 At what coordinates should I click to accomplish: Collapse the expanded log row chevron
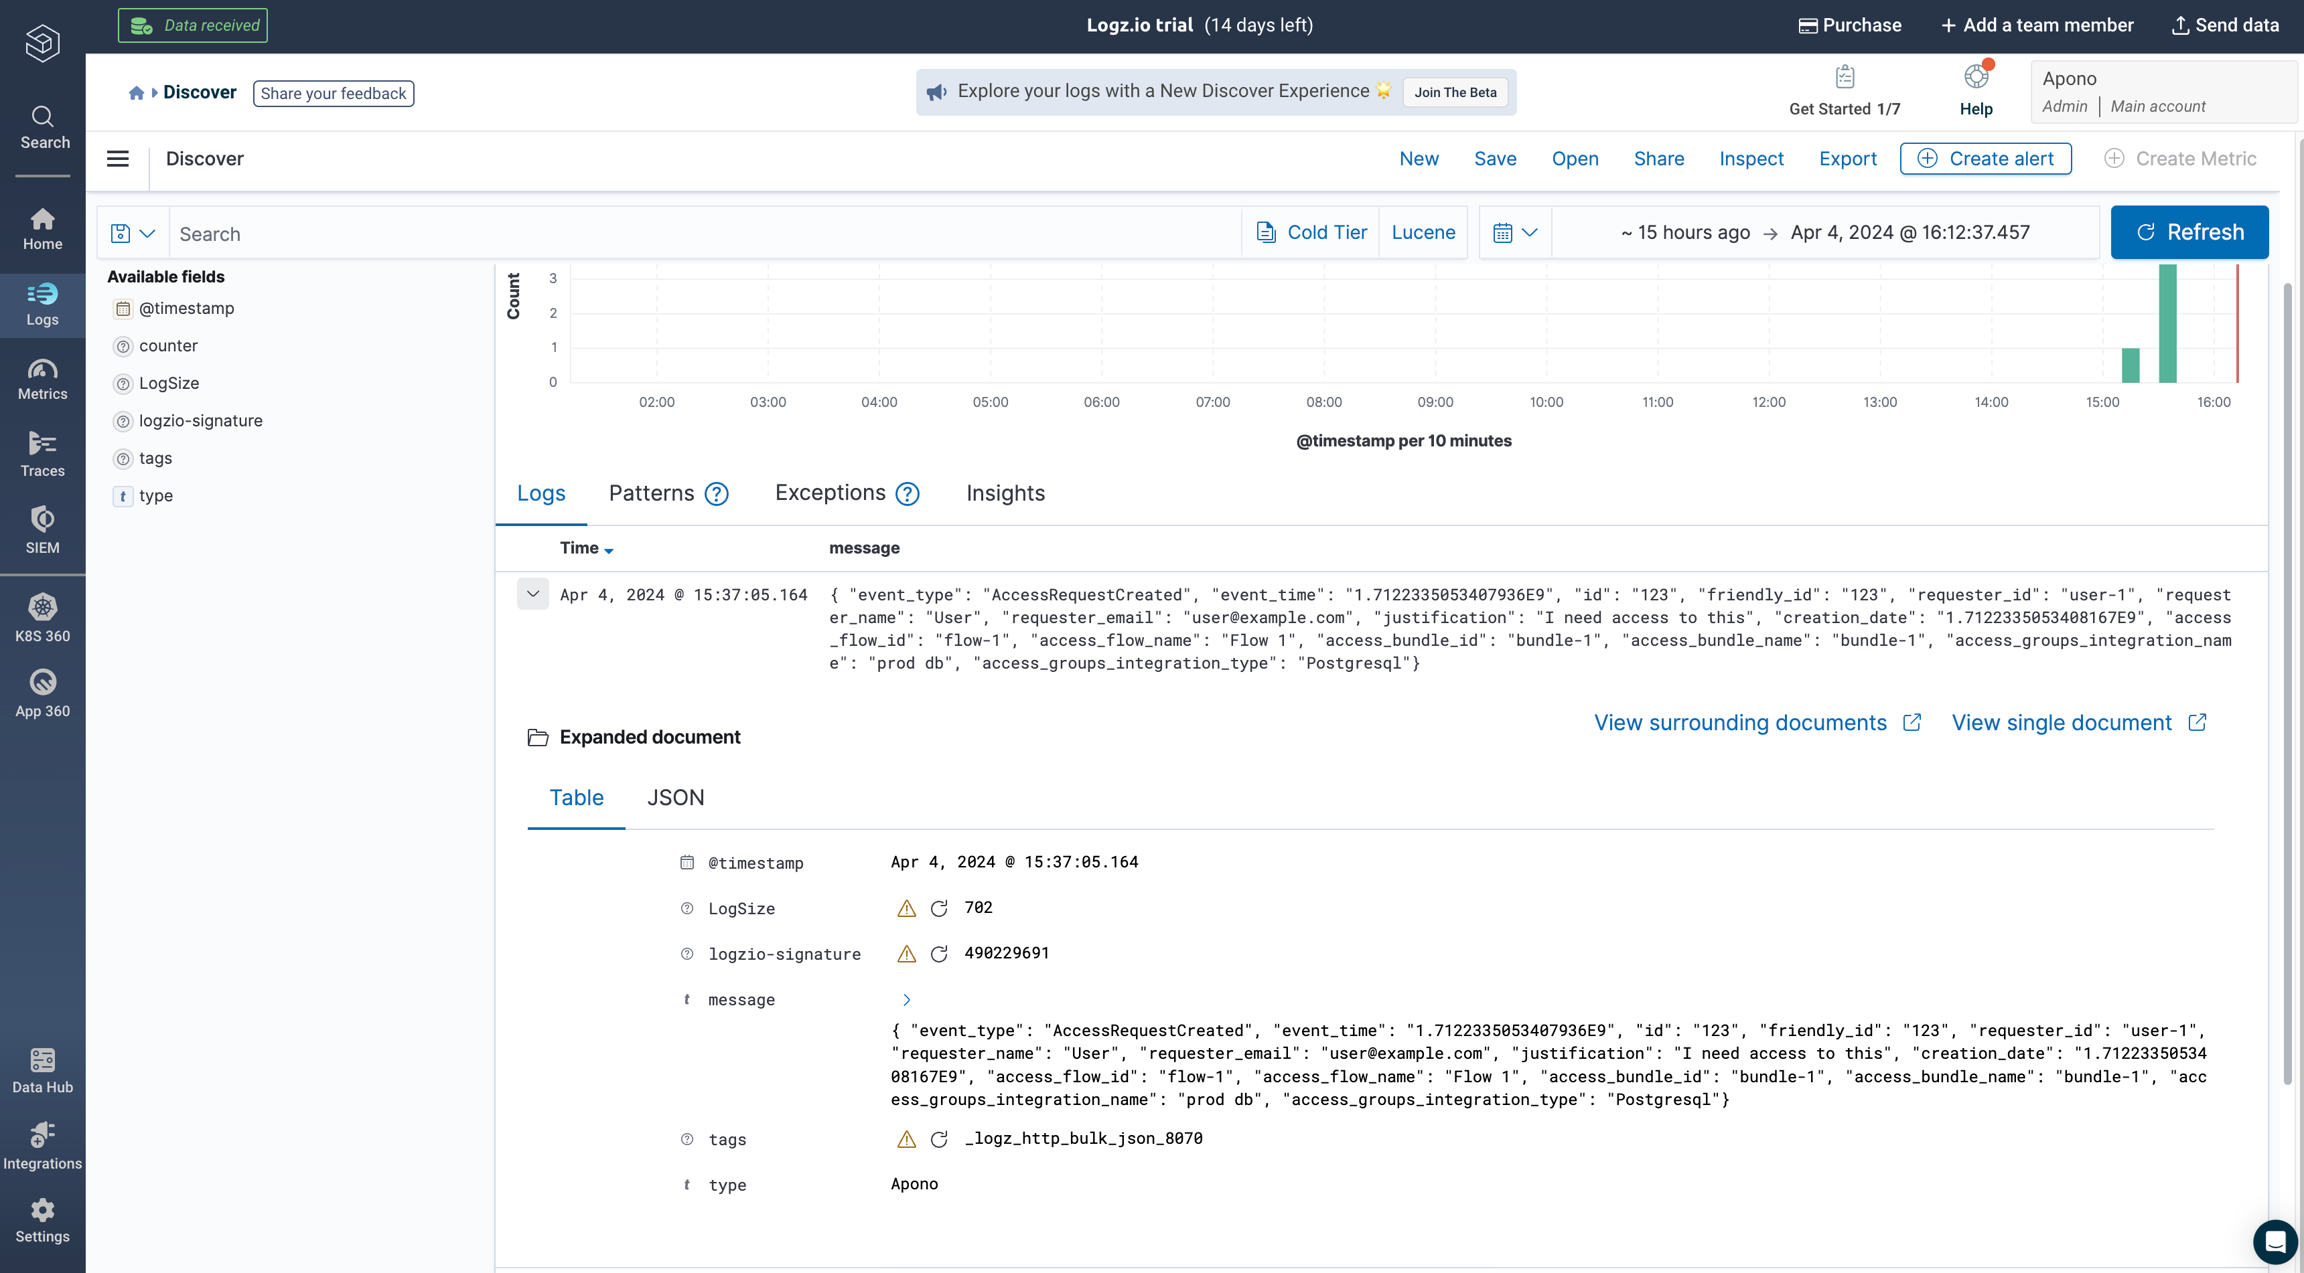point(533,594)
